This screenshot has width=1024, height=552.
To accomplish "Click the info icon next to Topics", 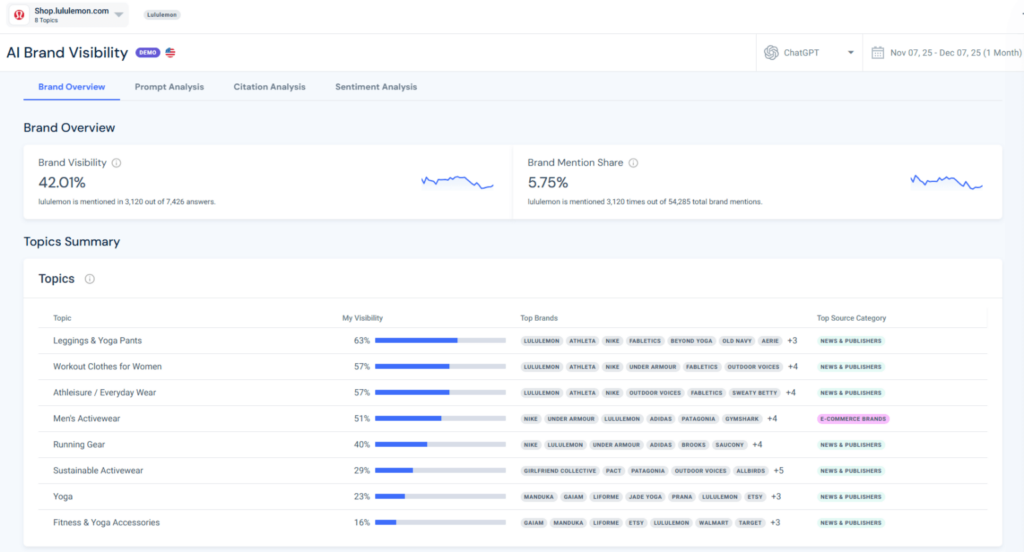I will click(90, 280).
